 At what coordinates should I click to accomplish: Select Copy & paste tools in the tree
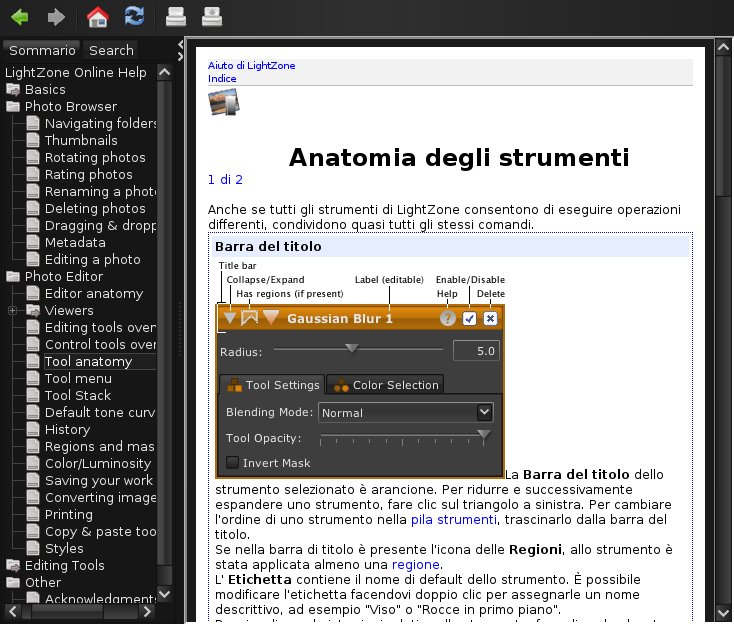100,531
